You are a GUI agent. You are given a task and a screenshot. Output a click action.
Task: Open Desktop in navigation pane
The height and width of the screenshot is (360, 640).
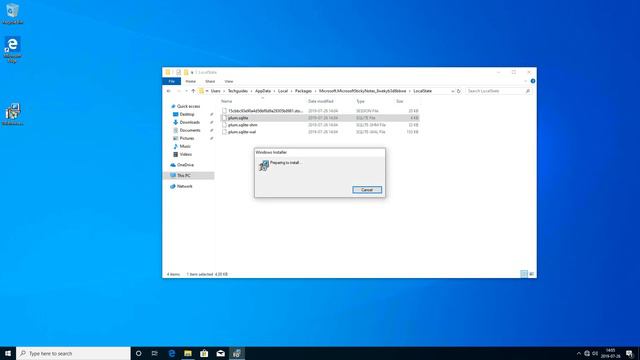point(187,114)
